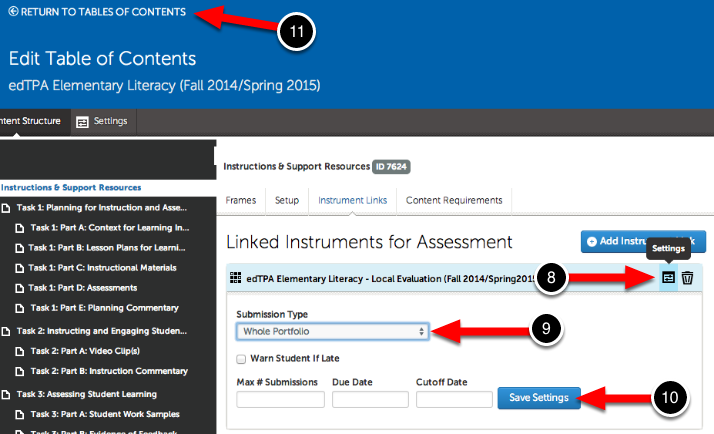
Task: Click page icon for Task 2: Part B
Action: pos(20,372)
